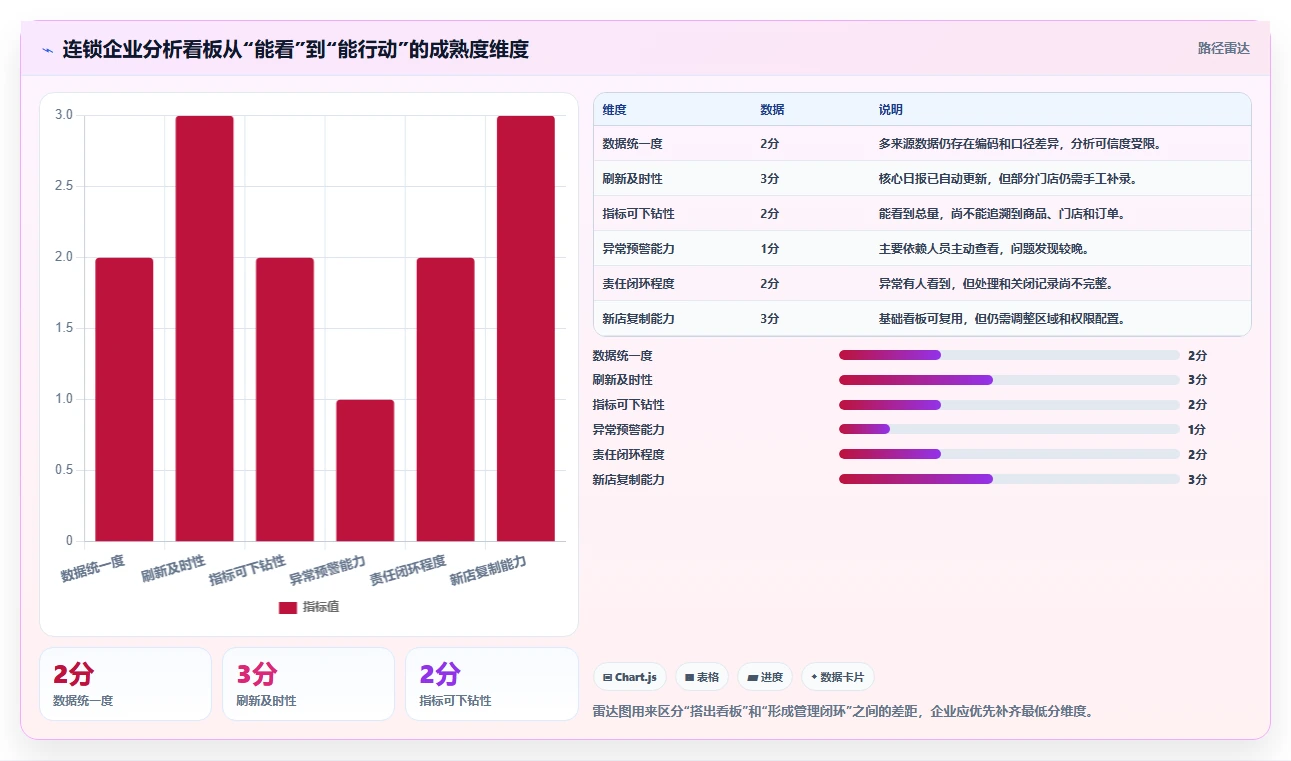Select the 表格 tag chip
Screen dimensions: 1291x761
pos(703,677)
